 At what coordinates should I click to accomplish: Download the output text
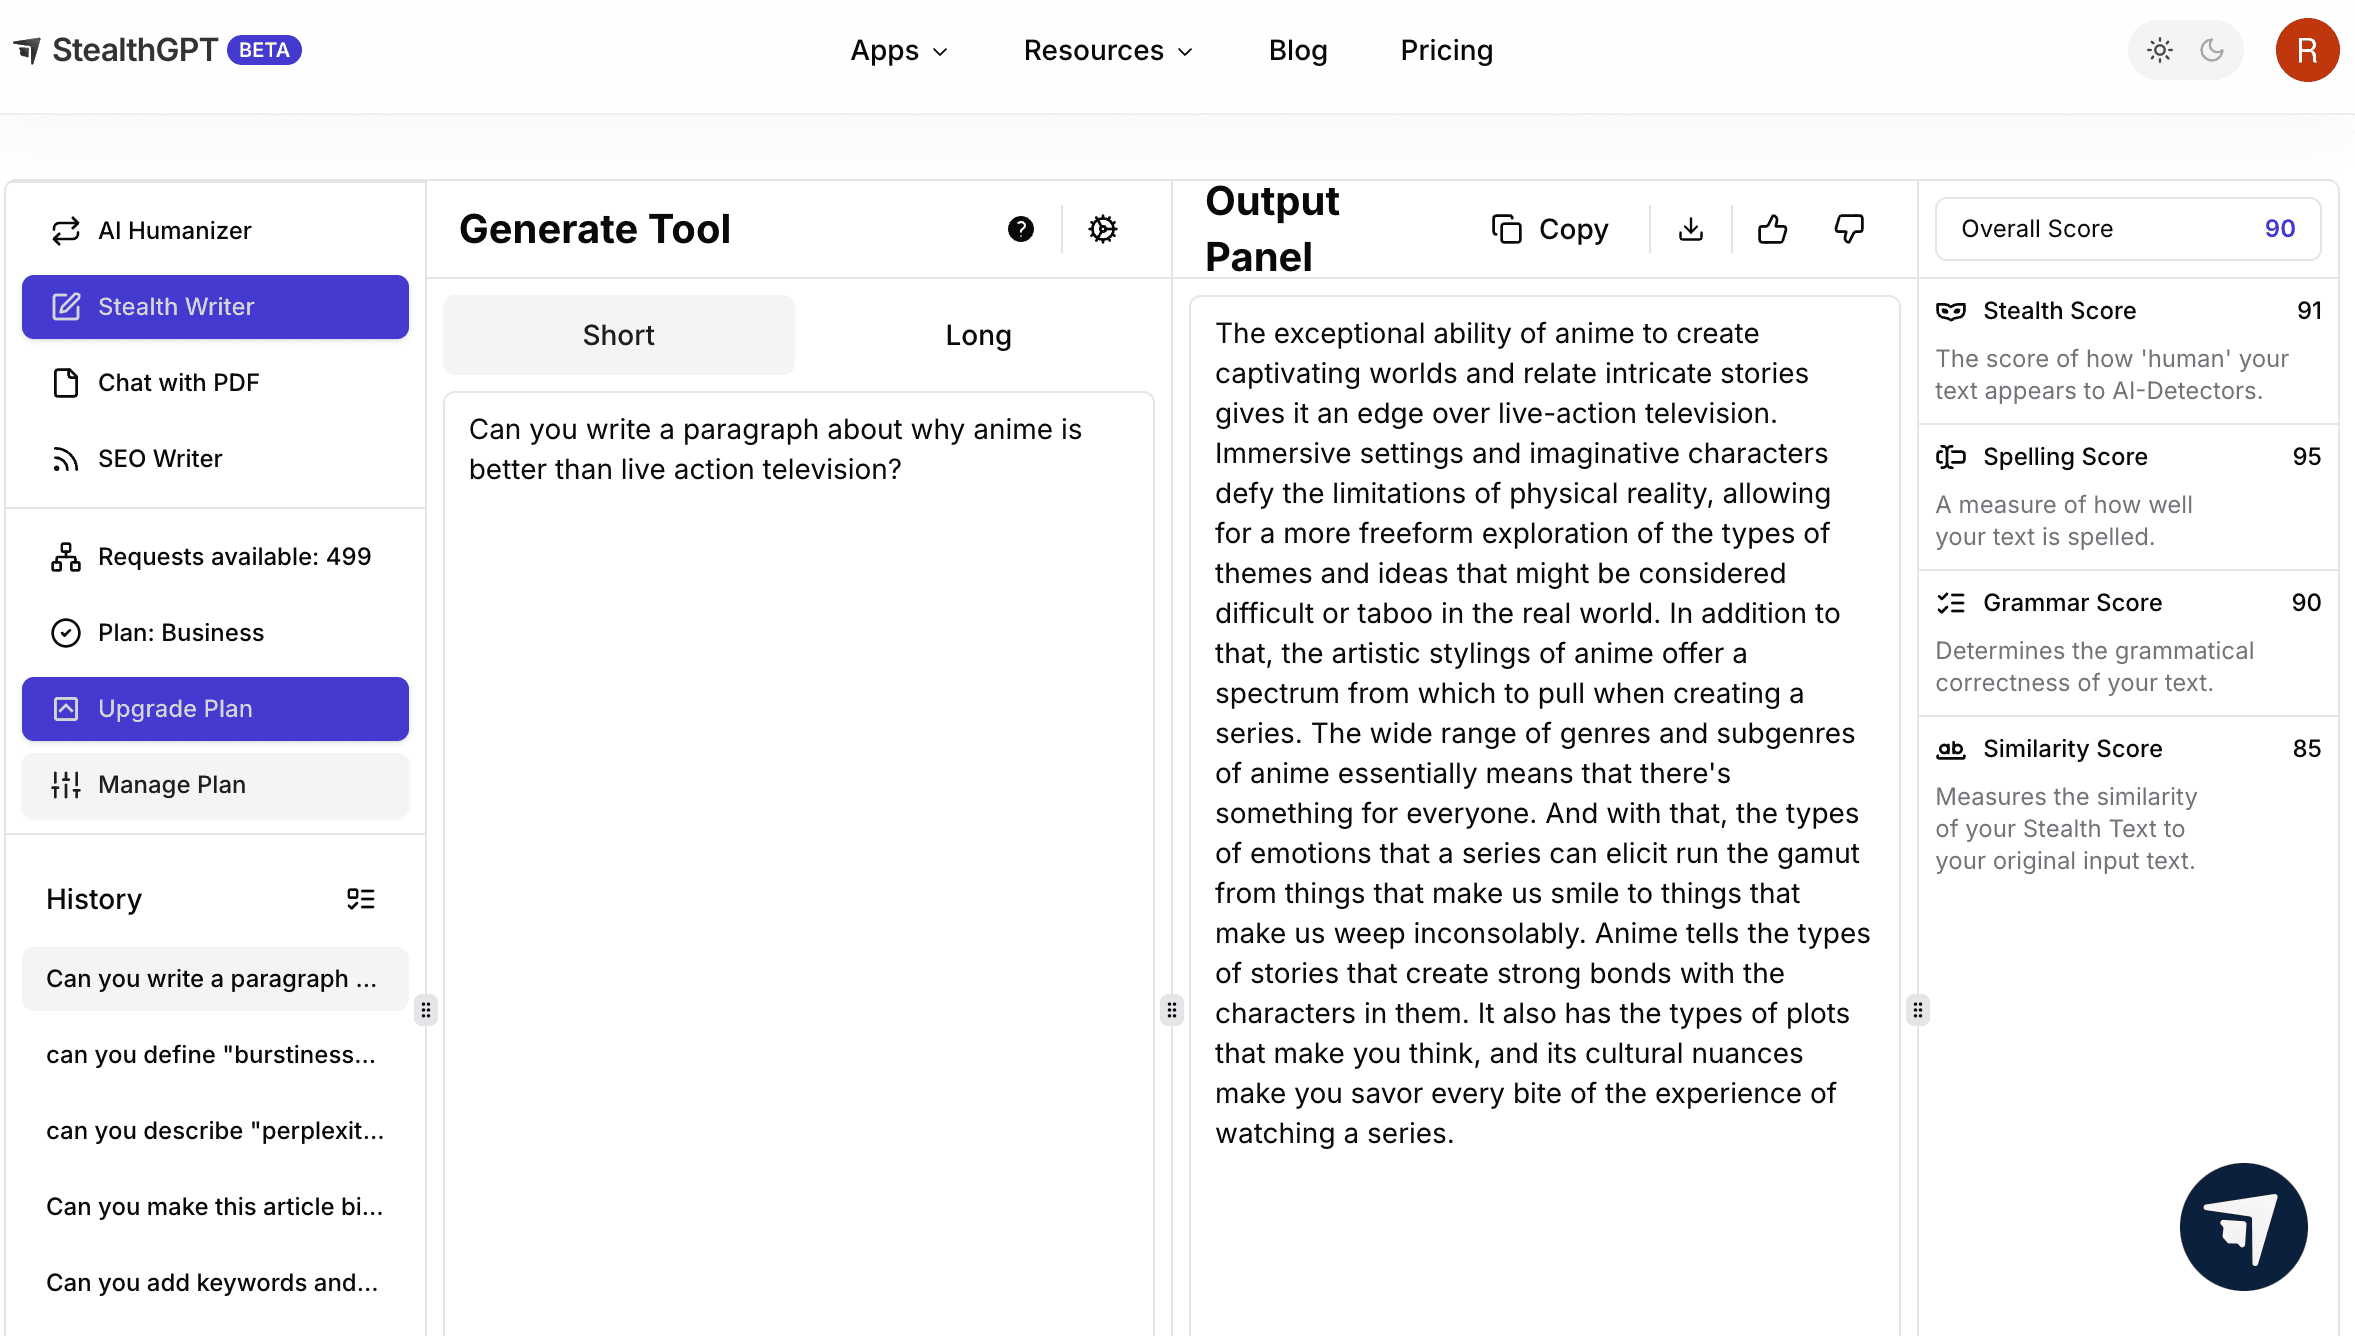click(1690, 229)
